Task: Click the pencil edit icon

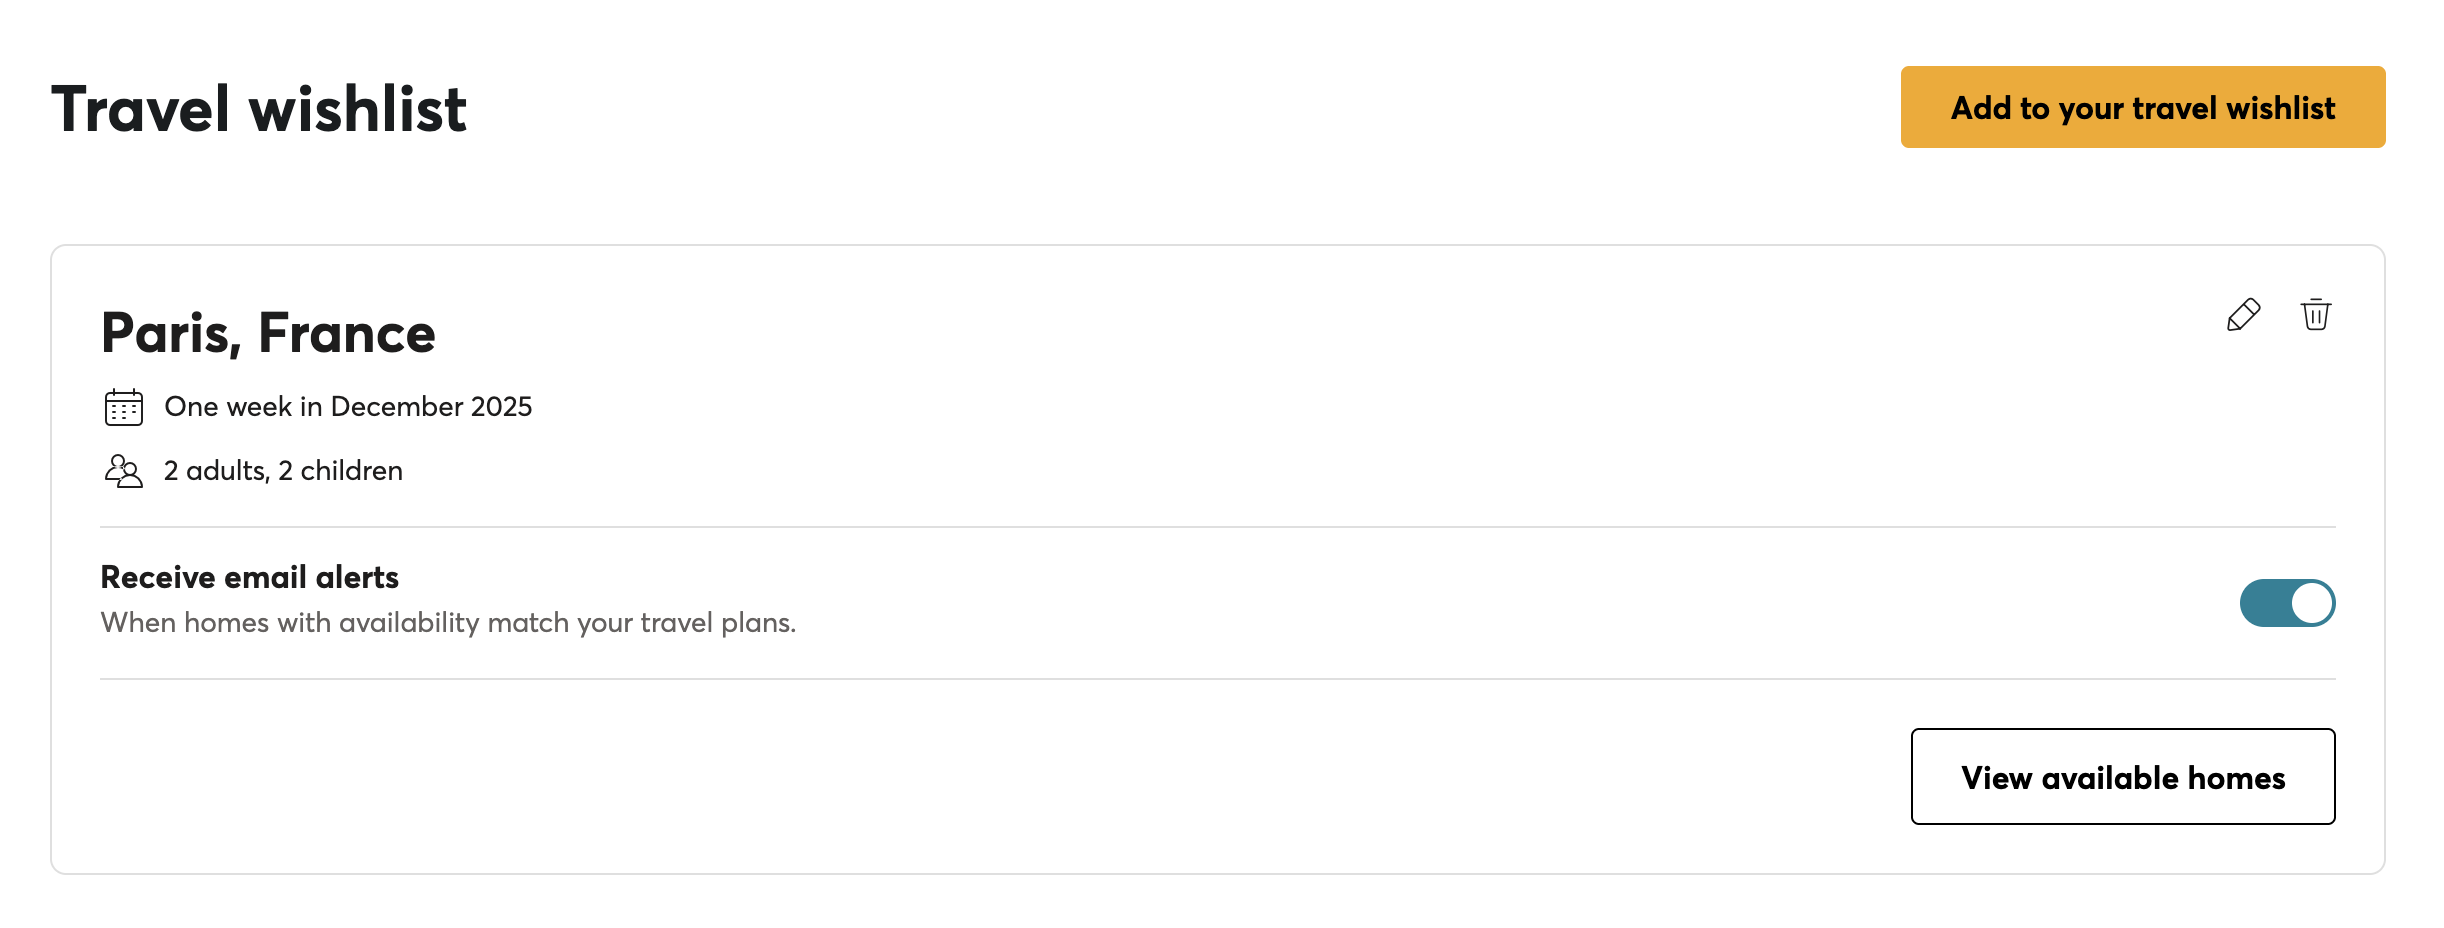Action: [2243, 315]
